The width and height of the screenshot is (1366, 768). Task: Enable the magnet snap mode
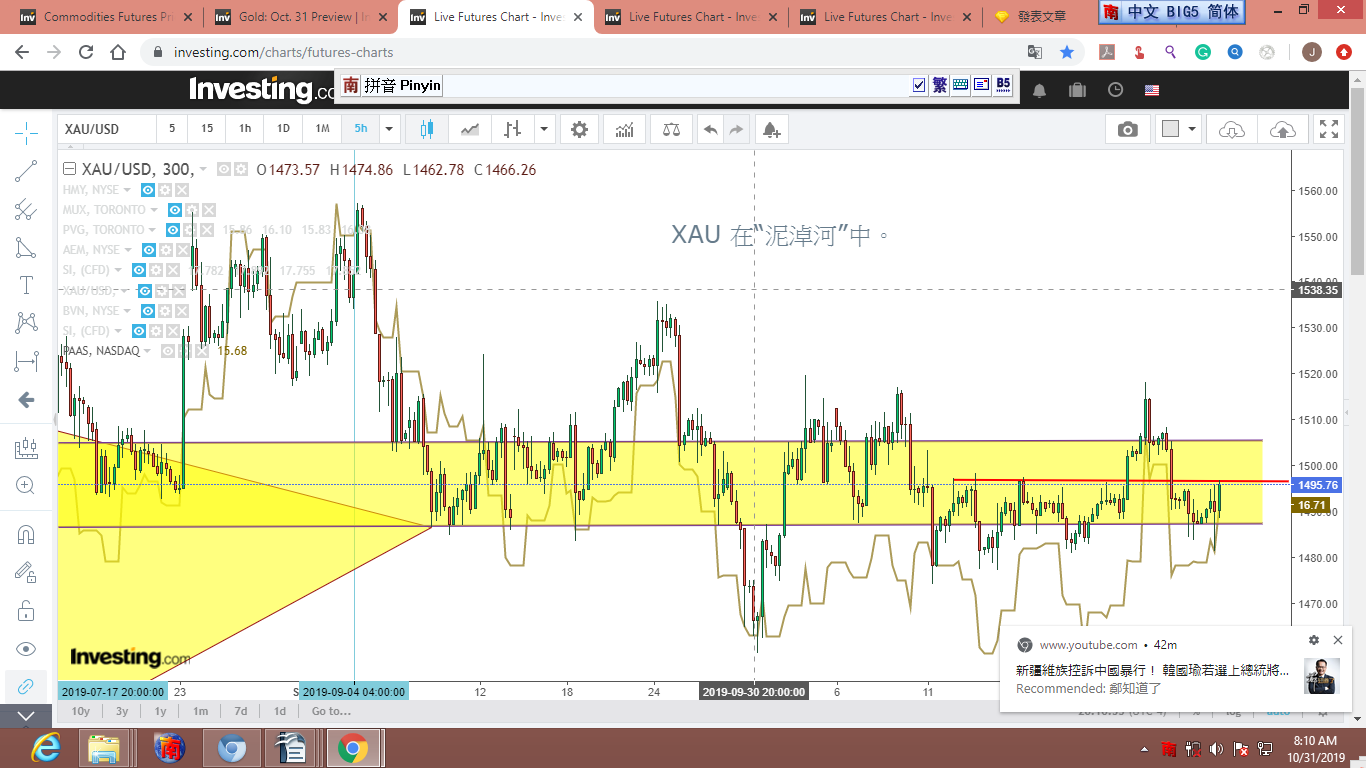(x=27, y=535)
